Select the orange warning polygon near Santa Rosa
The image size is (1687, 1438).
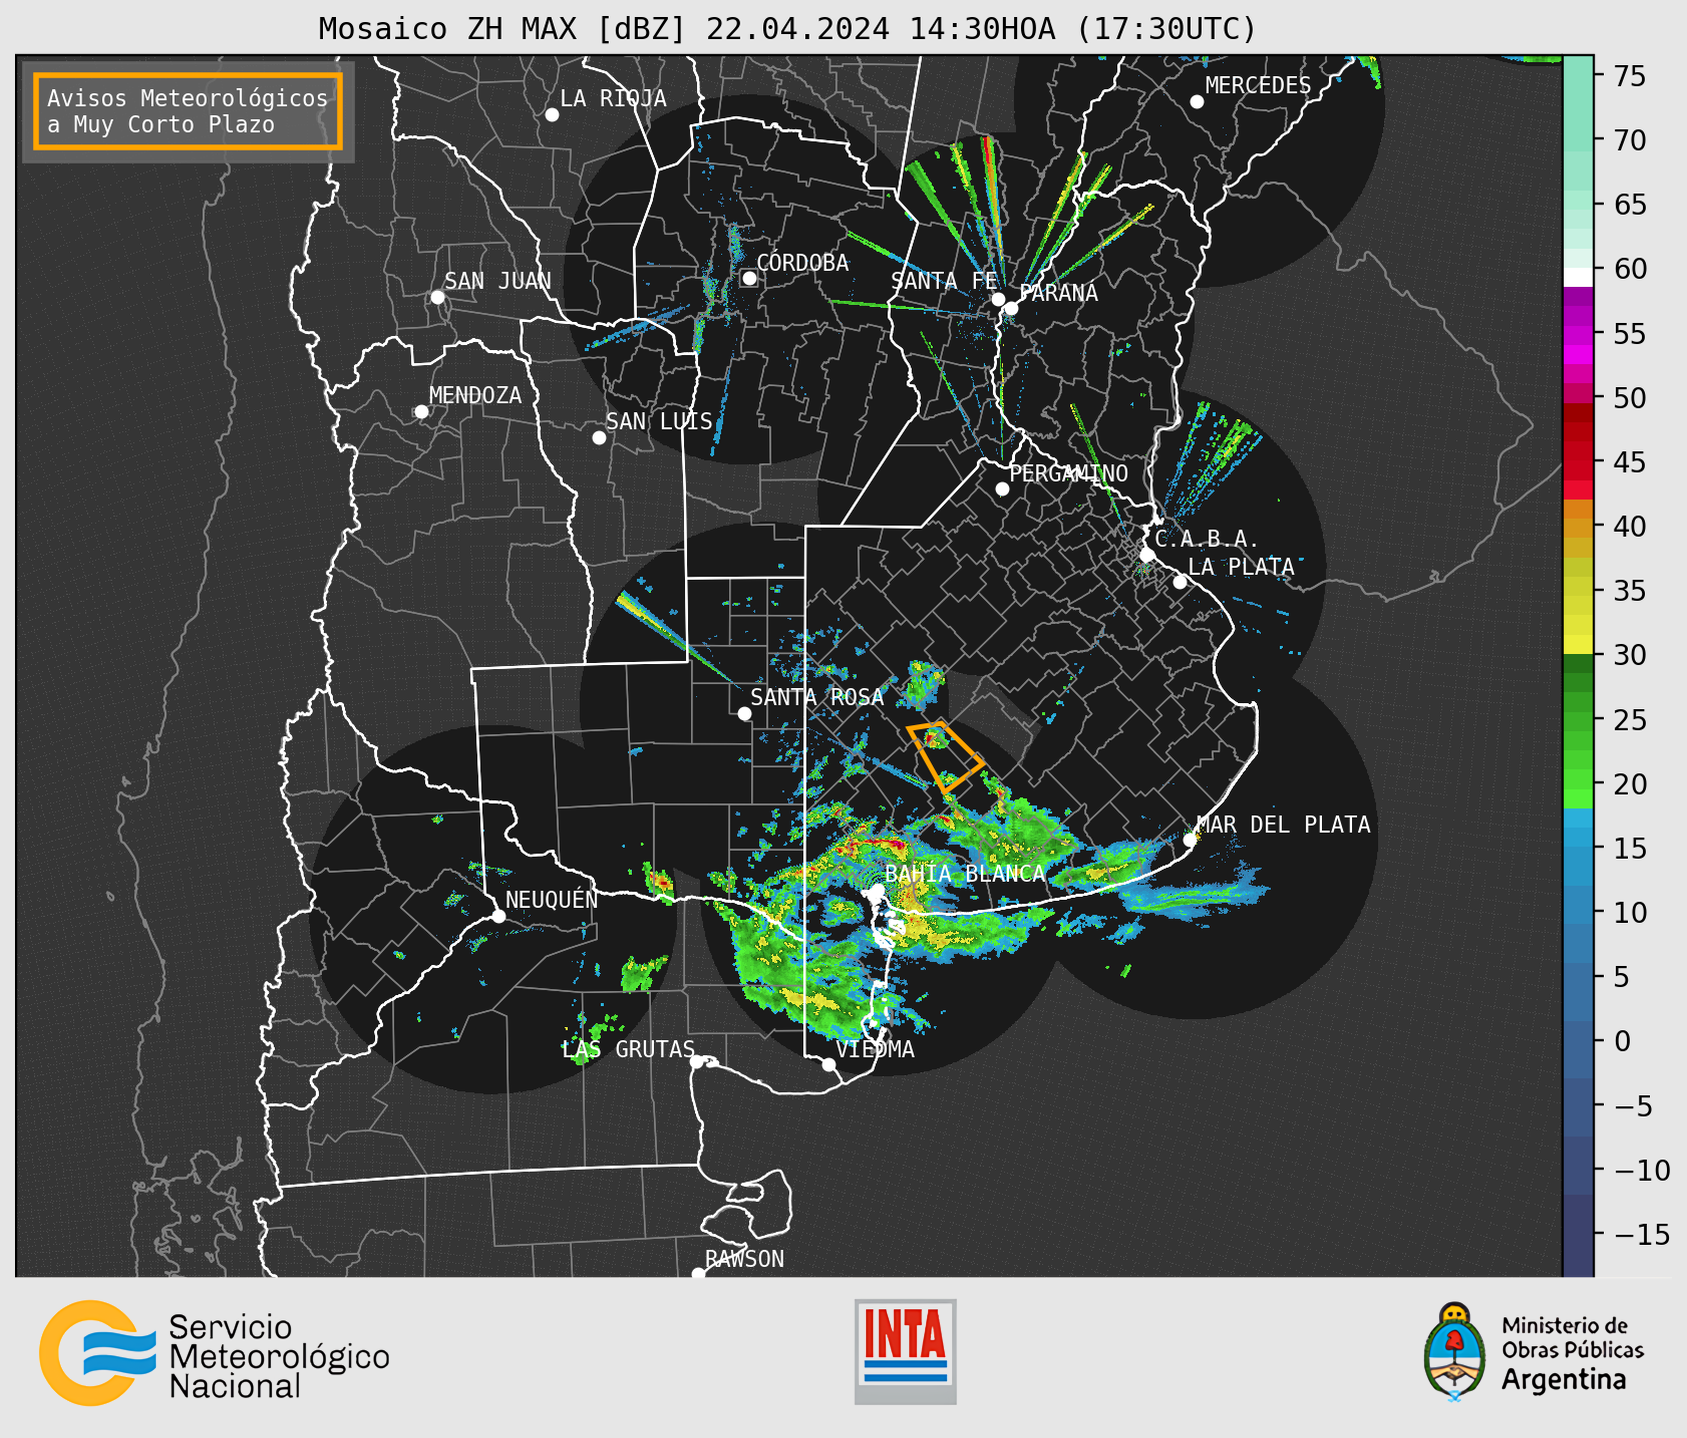[x=945, y=757]
